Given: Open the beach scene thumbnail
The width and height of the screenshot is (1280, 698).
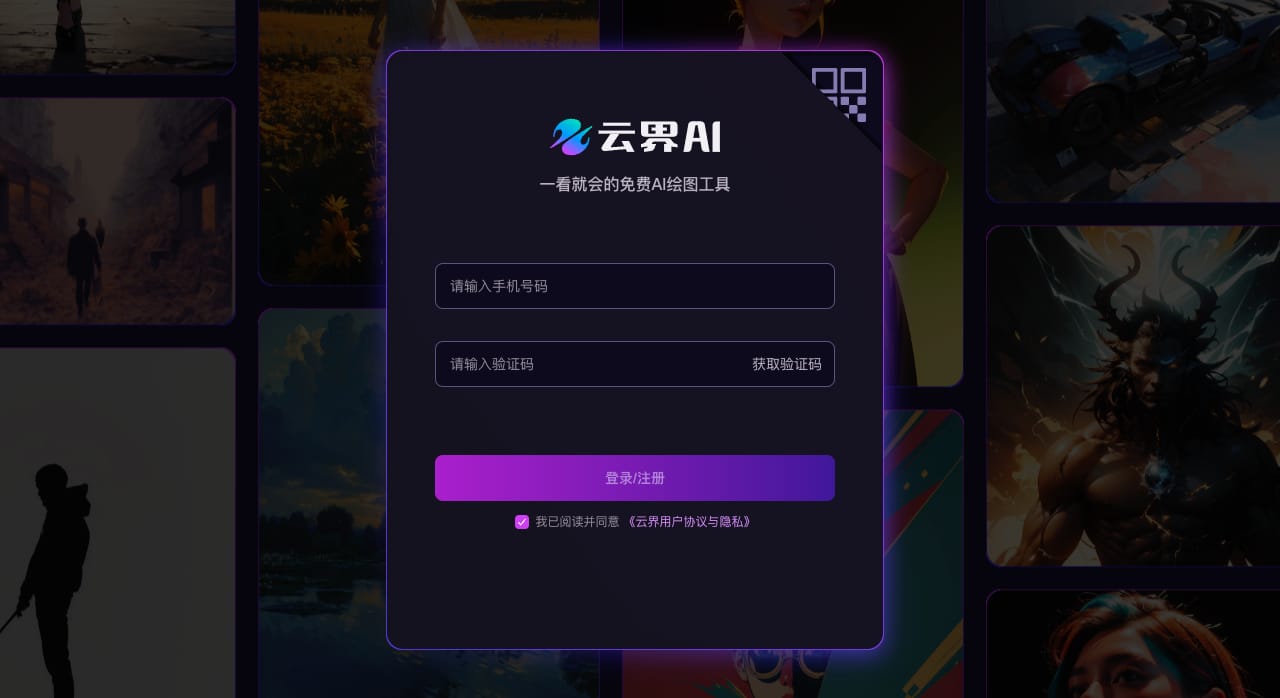Looking at the screenshot, I should point(117,36).
